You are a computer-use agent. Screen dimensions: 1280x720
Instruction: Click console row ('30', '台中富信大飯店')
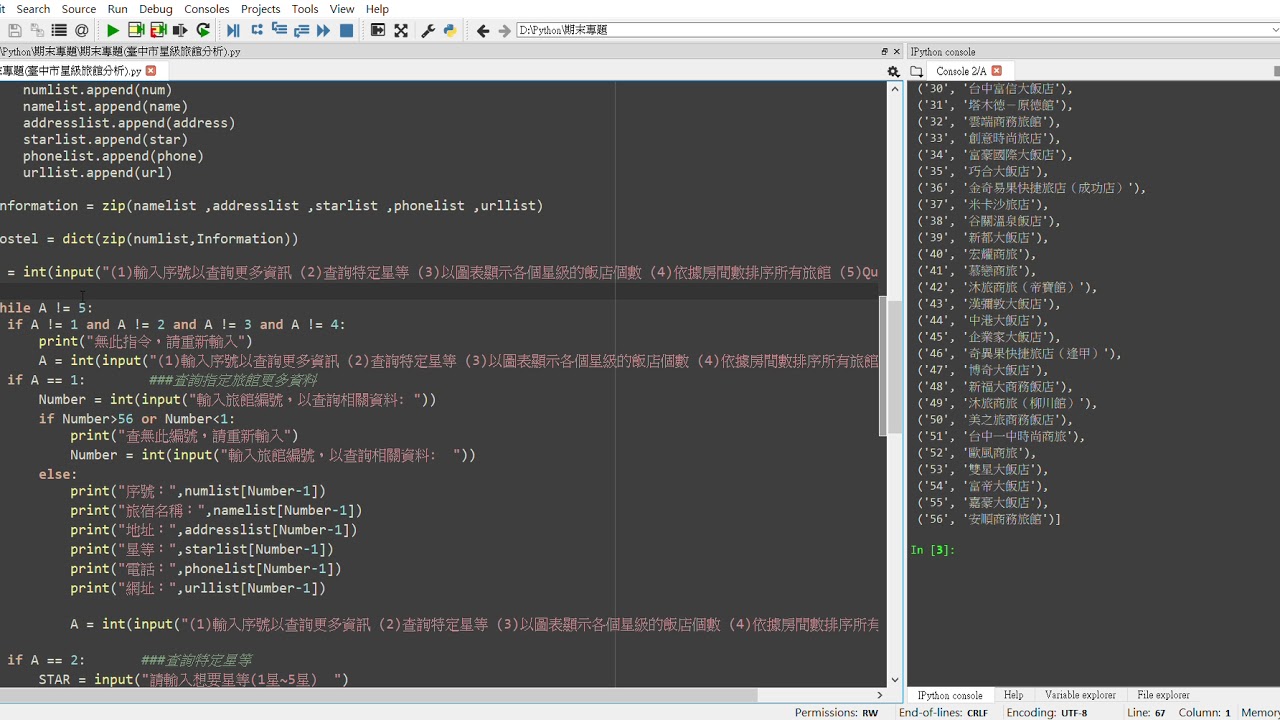click(994, 89)
